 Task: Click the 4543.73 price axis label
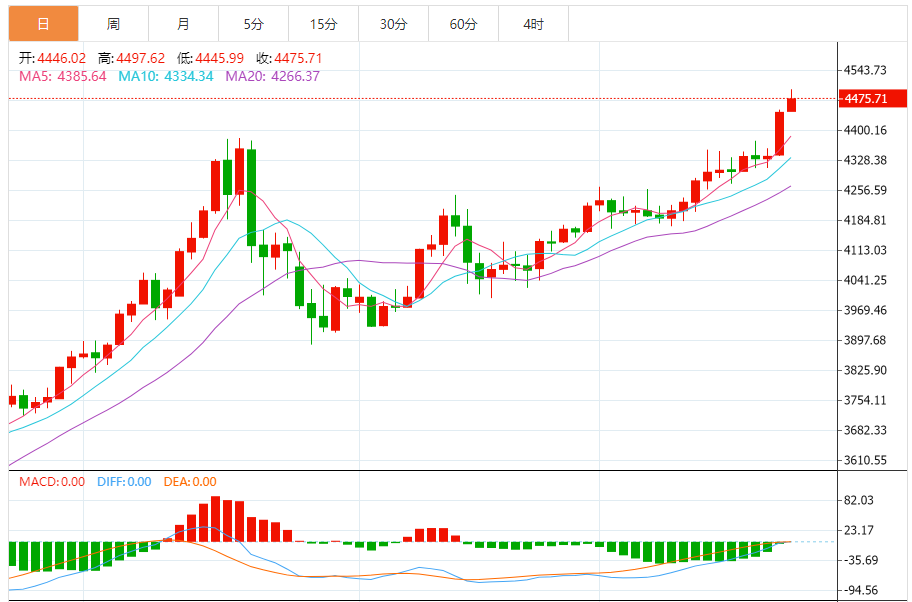pos(866,70)
